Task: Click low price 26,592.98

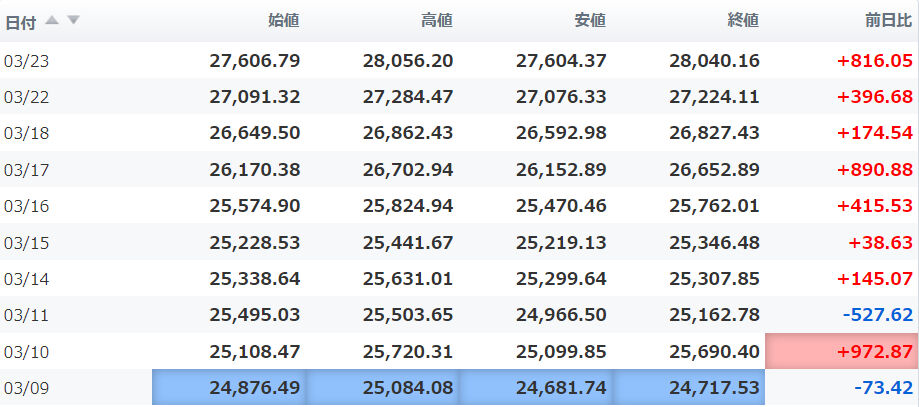Action: tap(561, 133)
